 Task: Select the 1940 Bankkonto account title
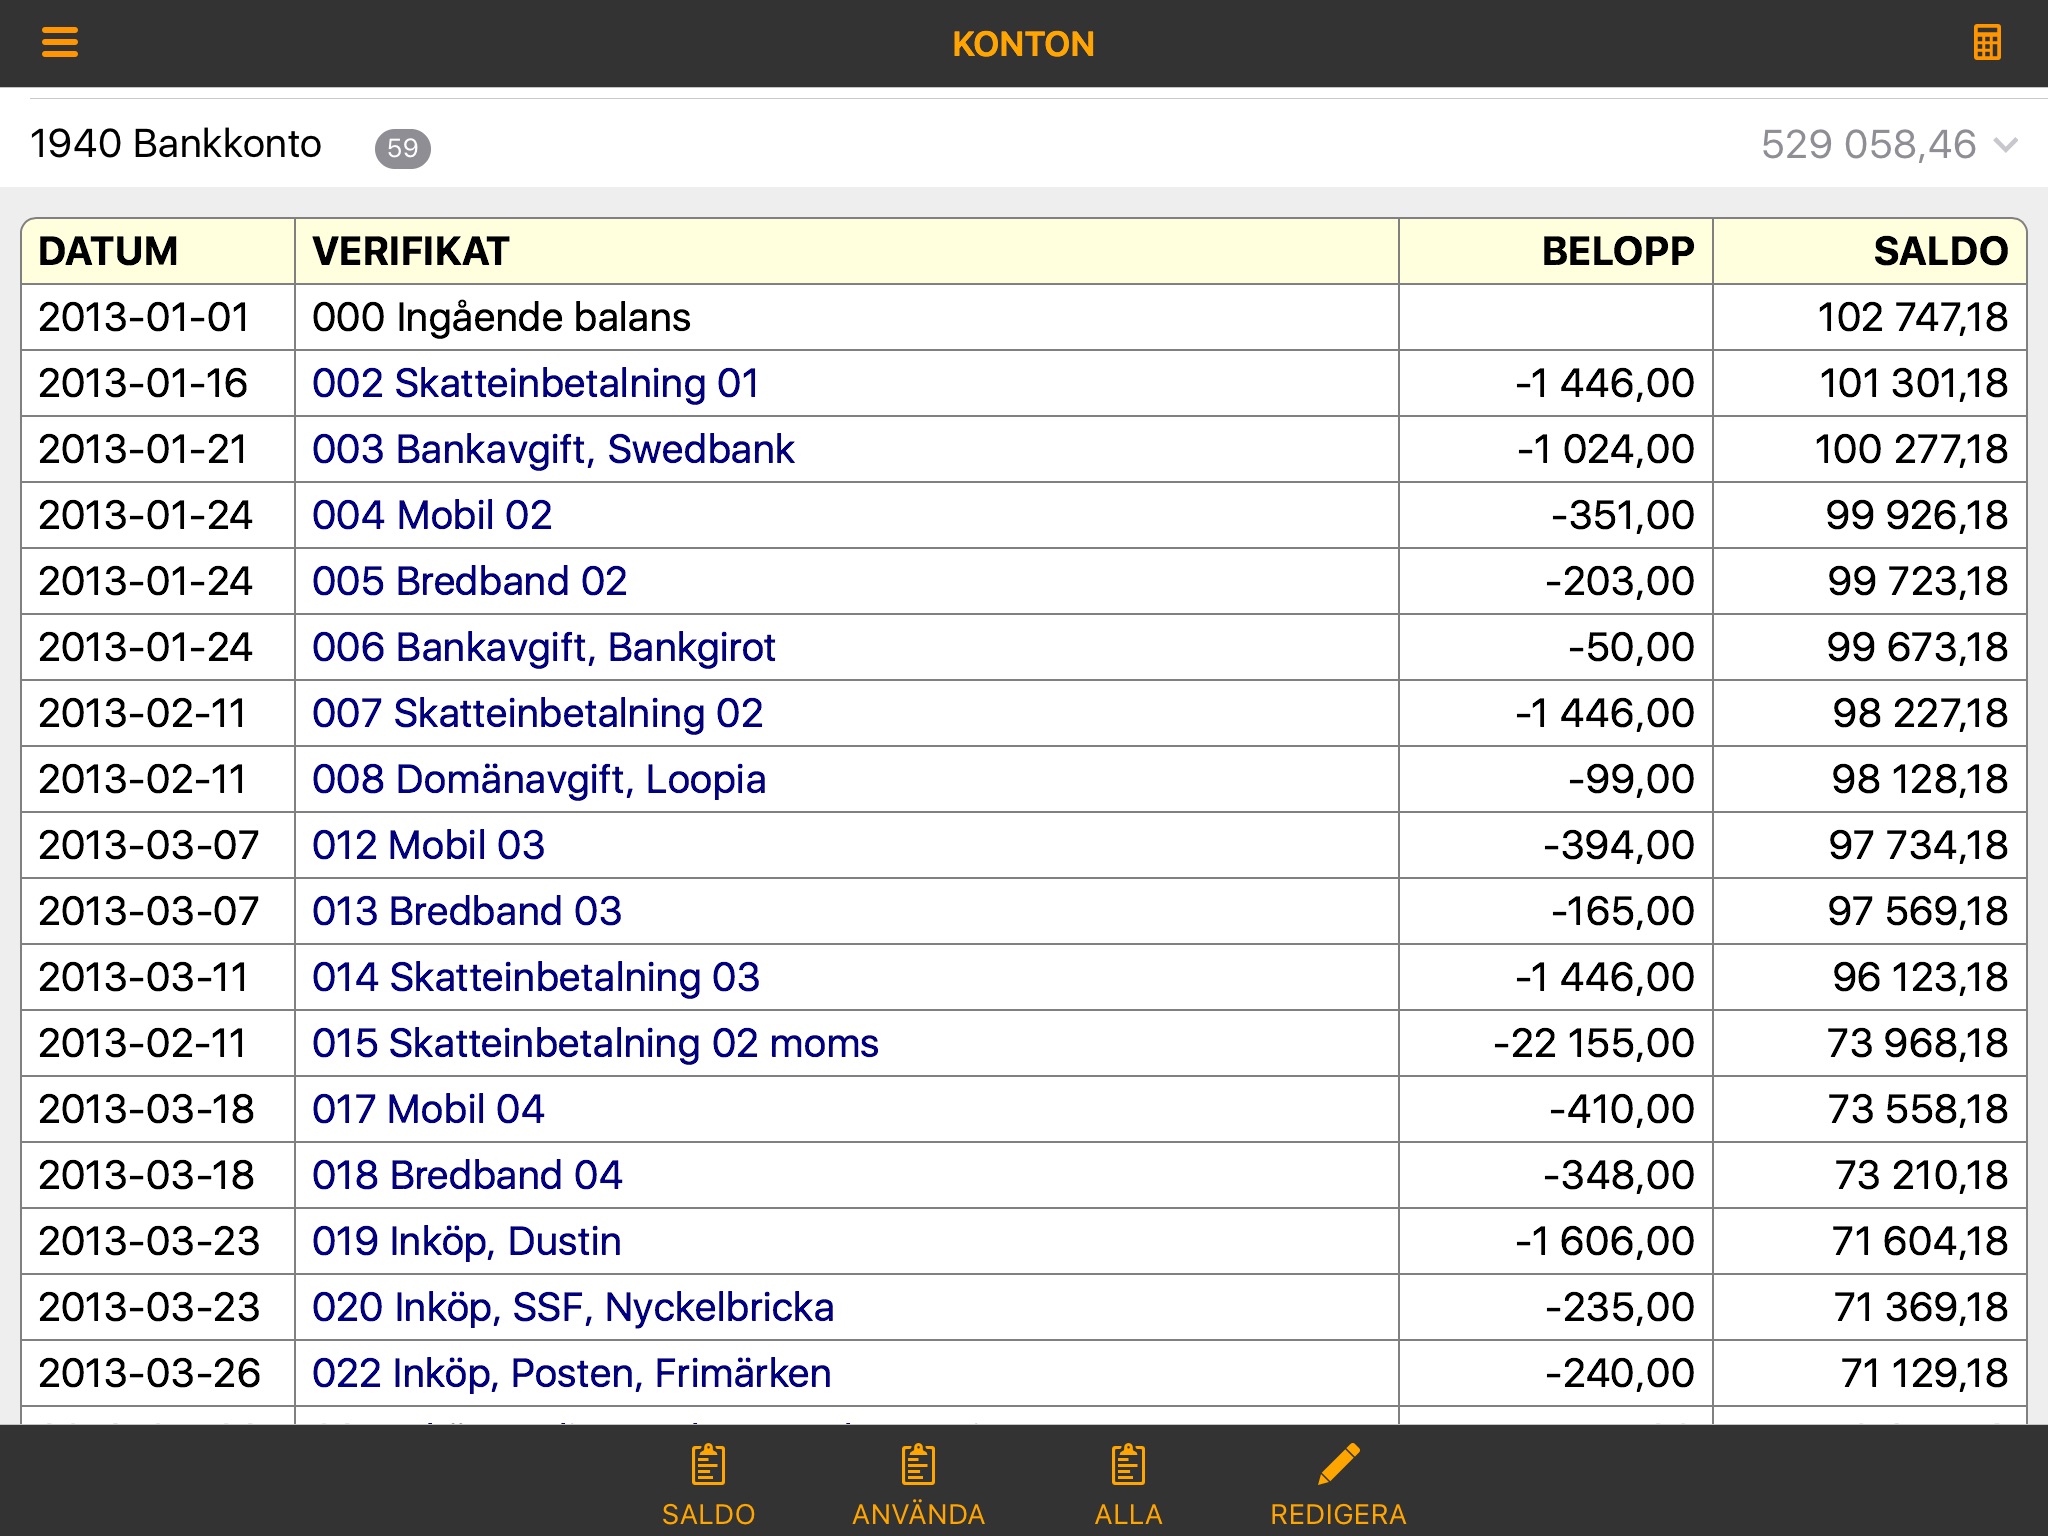(x=176, y=144)
